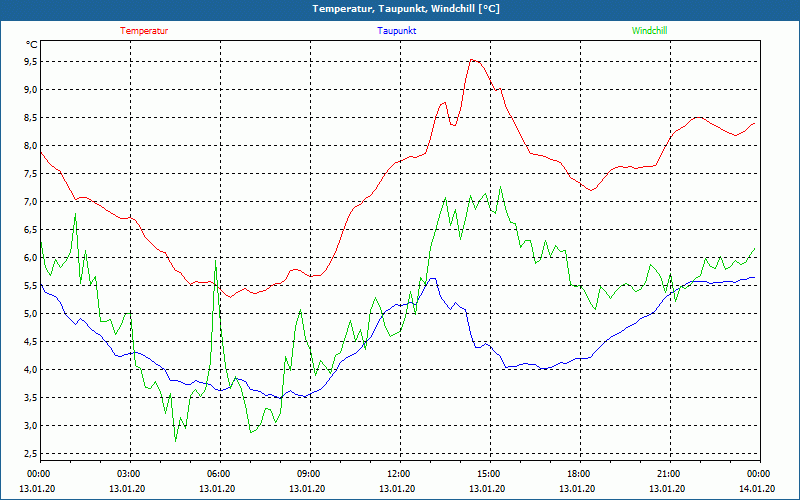Click the 00:00 label above 14.01.20
The width and height of the screenshot is (800, 500).
(757, 474)
